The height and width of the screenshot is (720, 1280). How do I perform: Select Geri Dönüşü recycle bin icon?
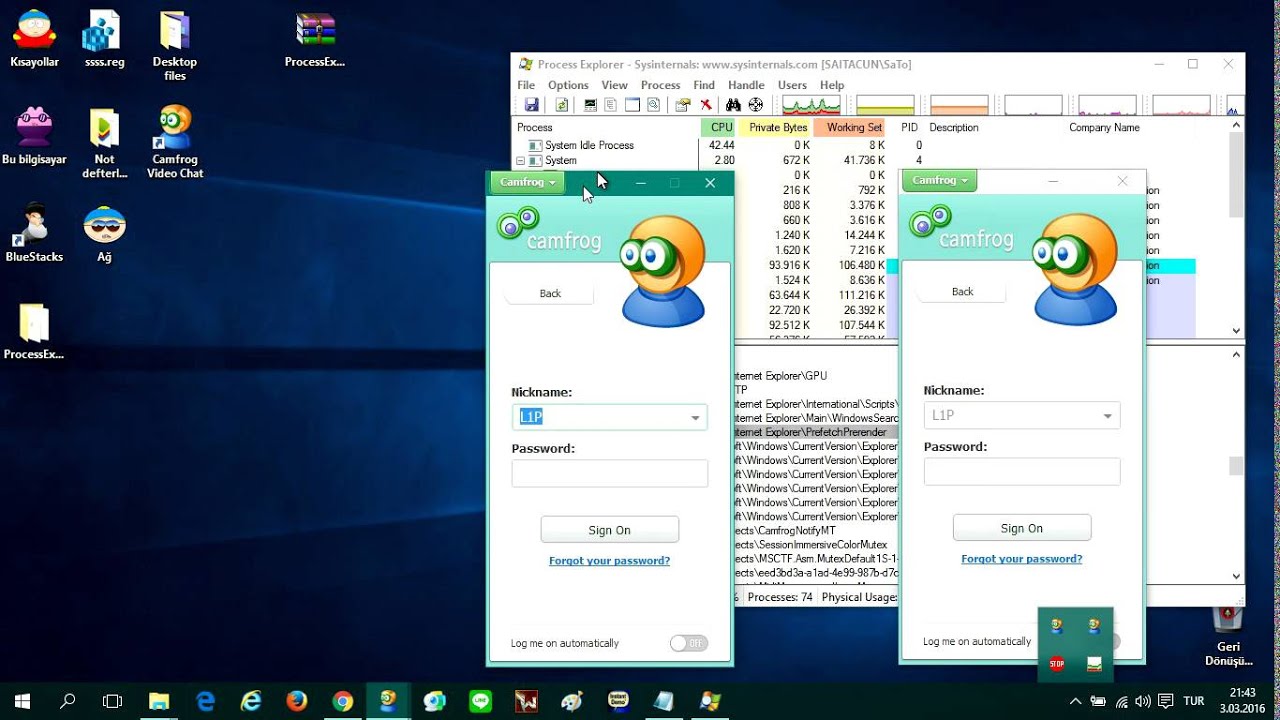(x=1228, y=637)
